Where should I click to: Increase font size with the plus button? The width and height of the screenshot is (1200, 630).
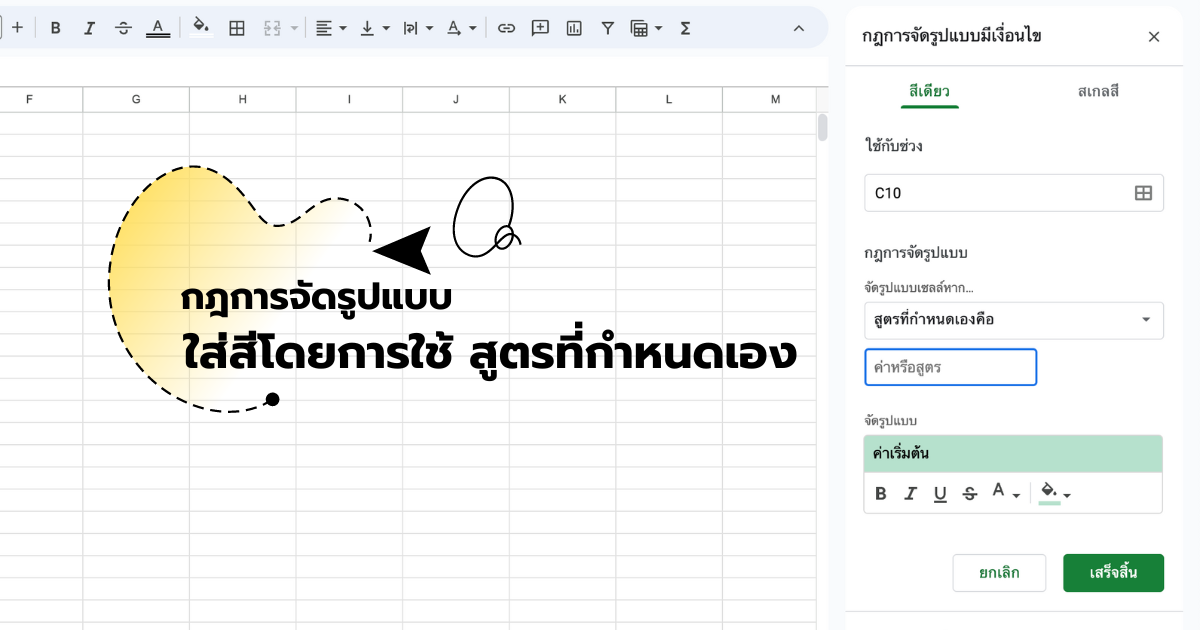(x=17, y=28)
